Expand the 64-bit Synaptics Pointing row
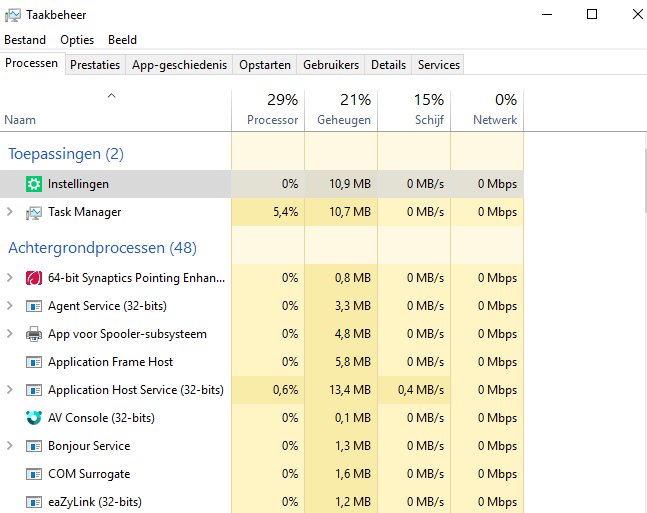Screen dimensions: 647x513 click(10, 278)
